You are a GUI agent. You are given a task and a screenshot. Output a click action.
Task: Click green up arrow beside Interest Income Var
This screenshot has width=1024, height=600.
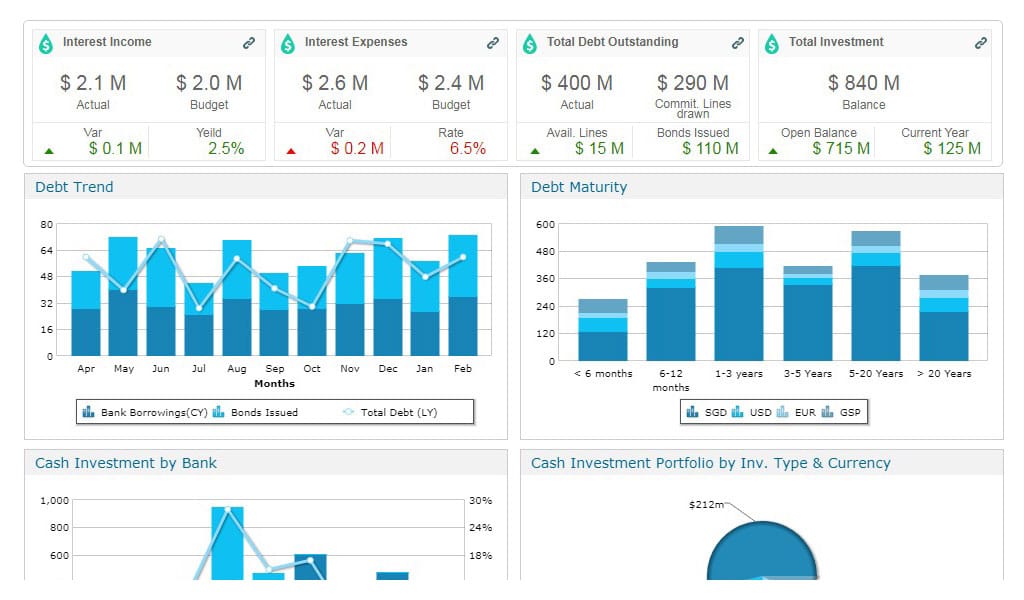click(x=49, y=151)
